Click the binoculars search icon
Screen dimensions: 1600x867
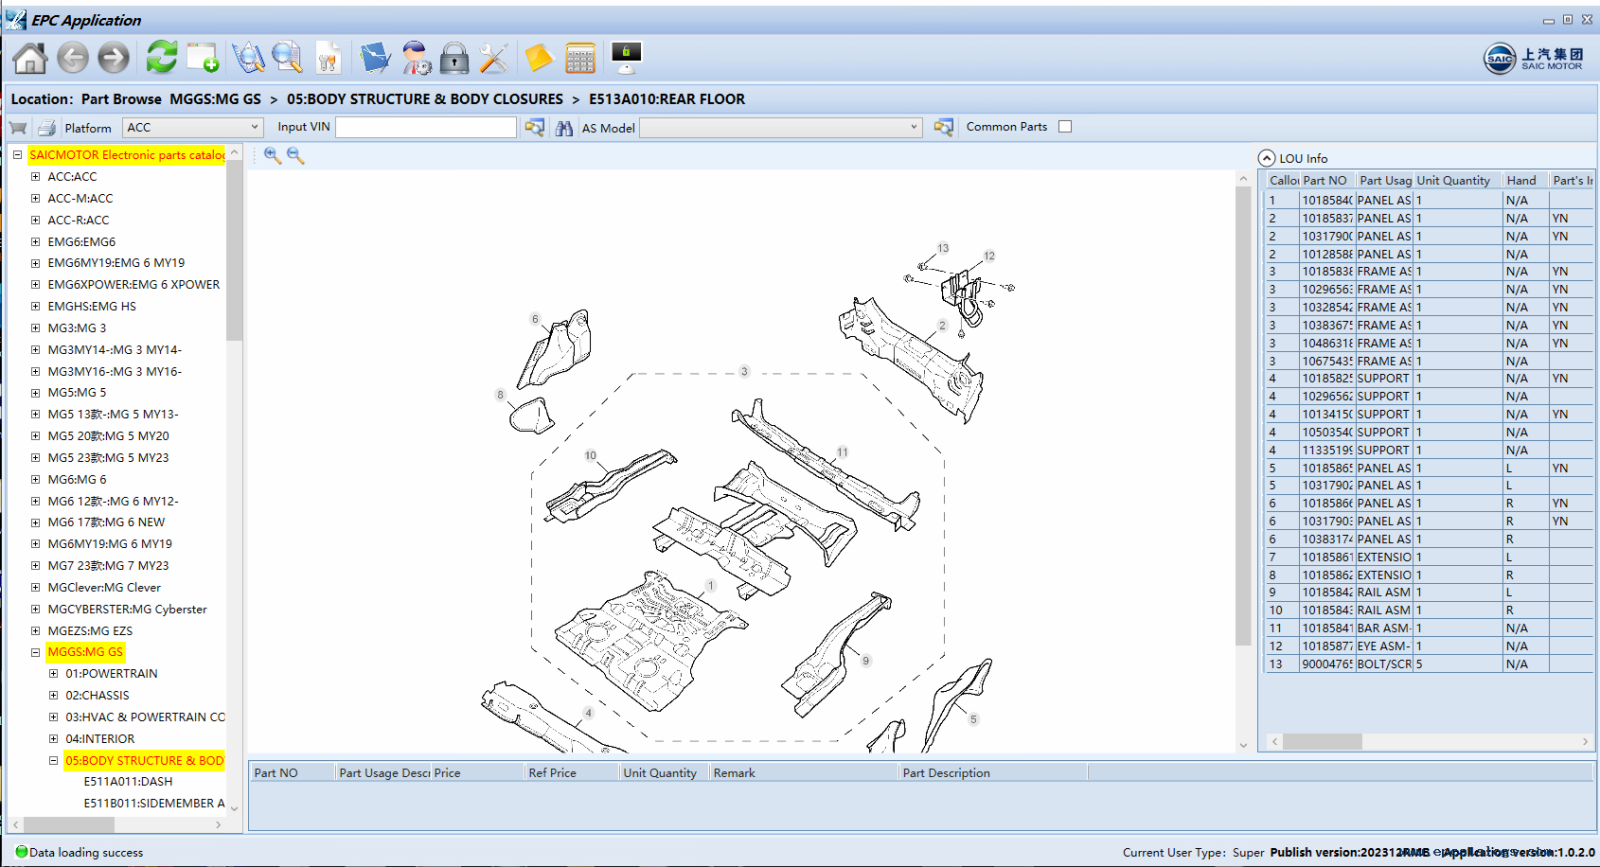[x=564, y=128]
